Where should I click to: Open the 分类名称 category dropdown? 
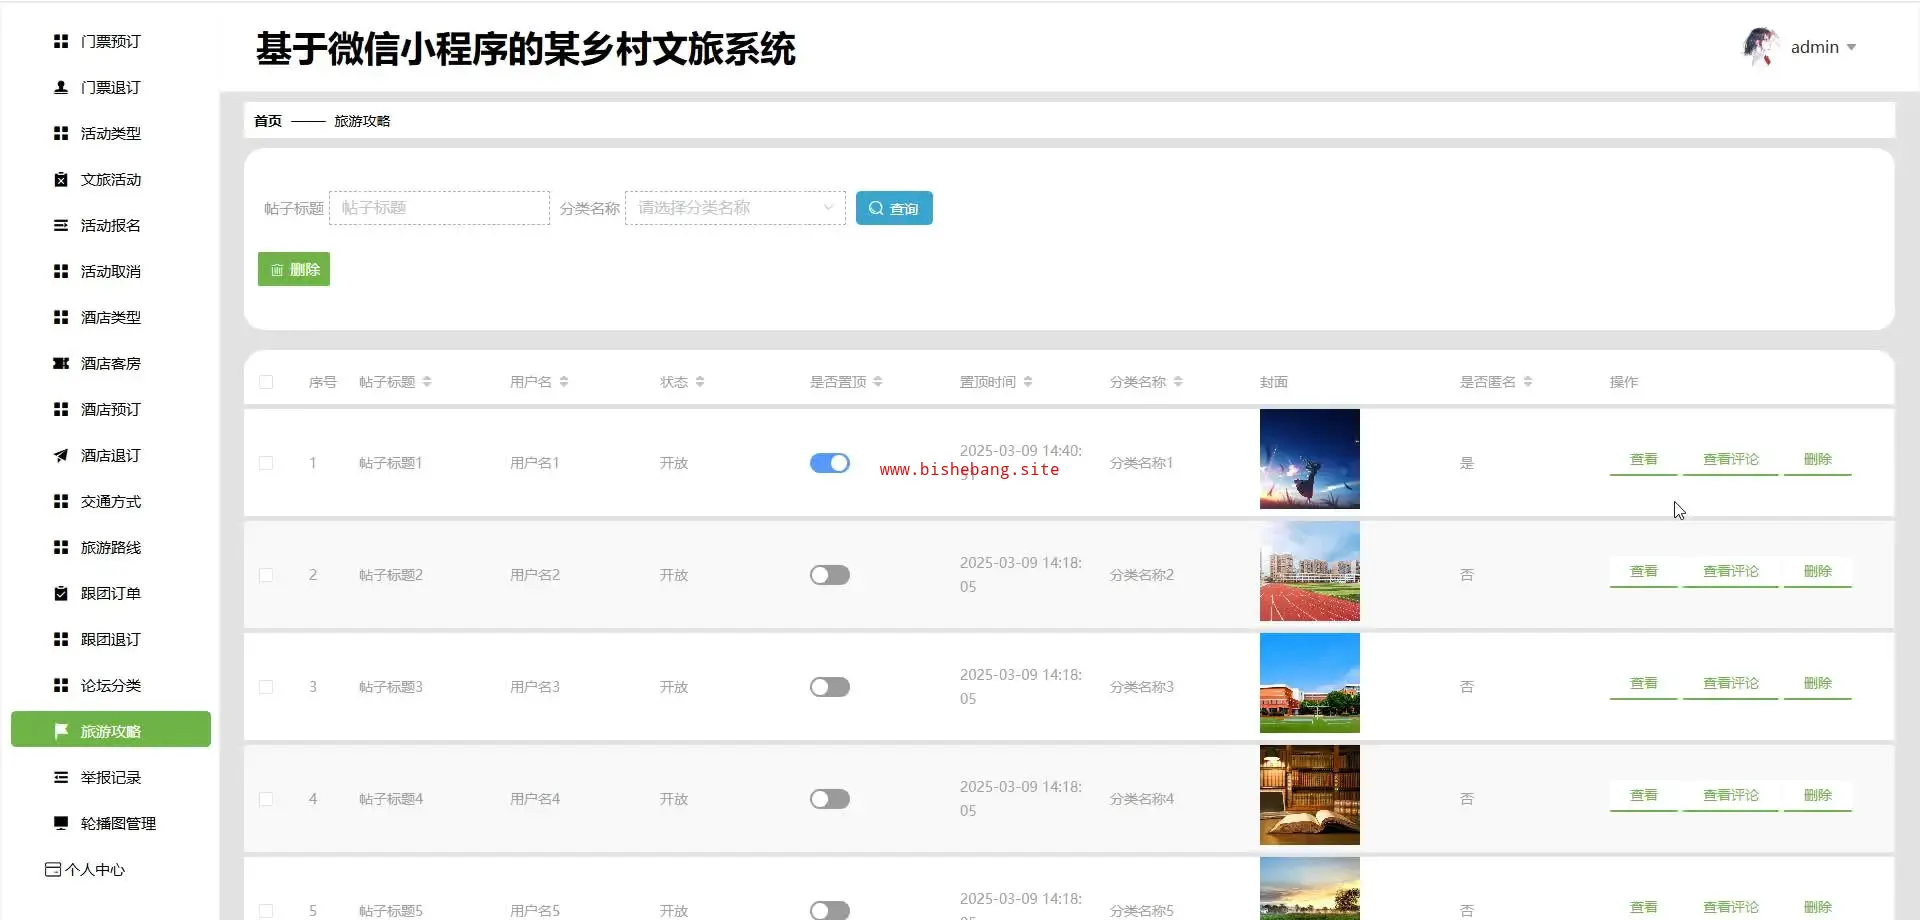point(735,208)
